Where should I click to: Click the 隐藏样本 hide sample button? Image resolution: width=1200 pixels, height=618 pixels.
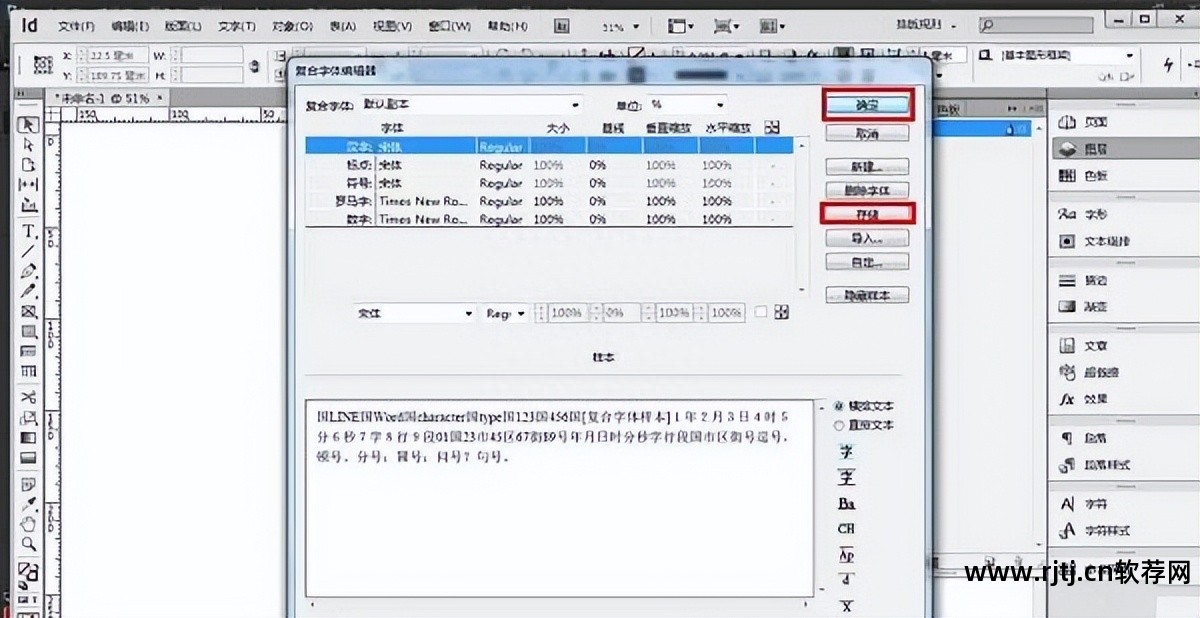point(866,295)
